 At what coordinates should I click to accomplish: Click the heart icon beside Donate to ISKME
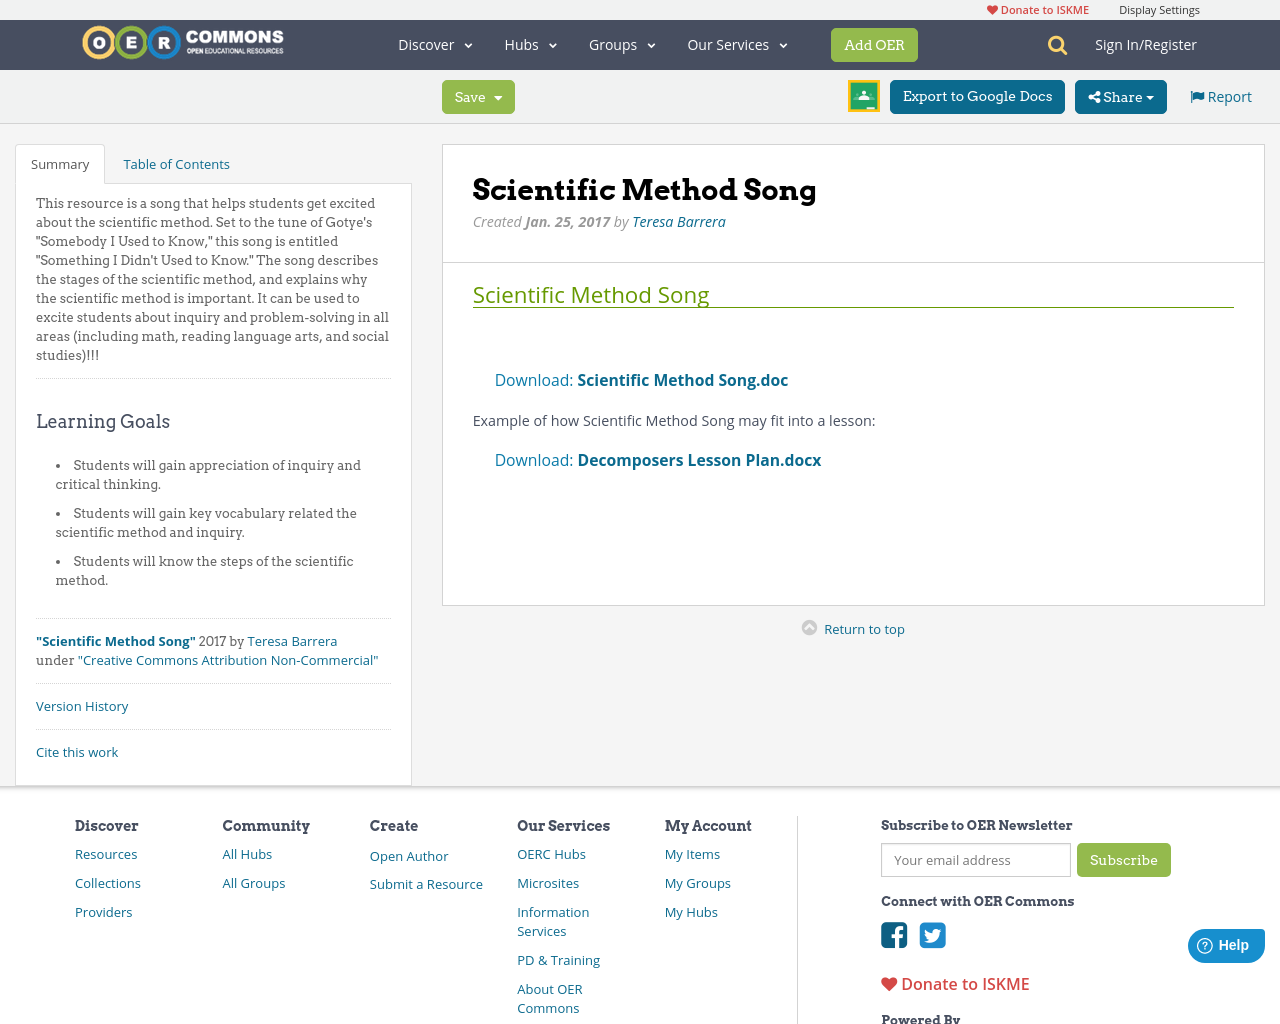(x=991, y=8)
